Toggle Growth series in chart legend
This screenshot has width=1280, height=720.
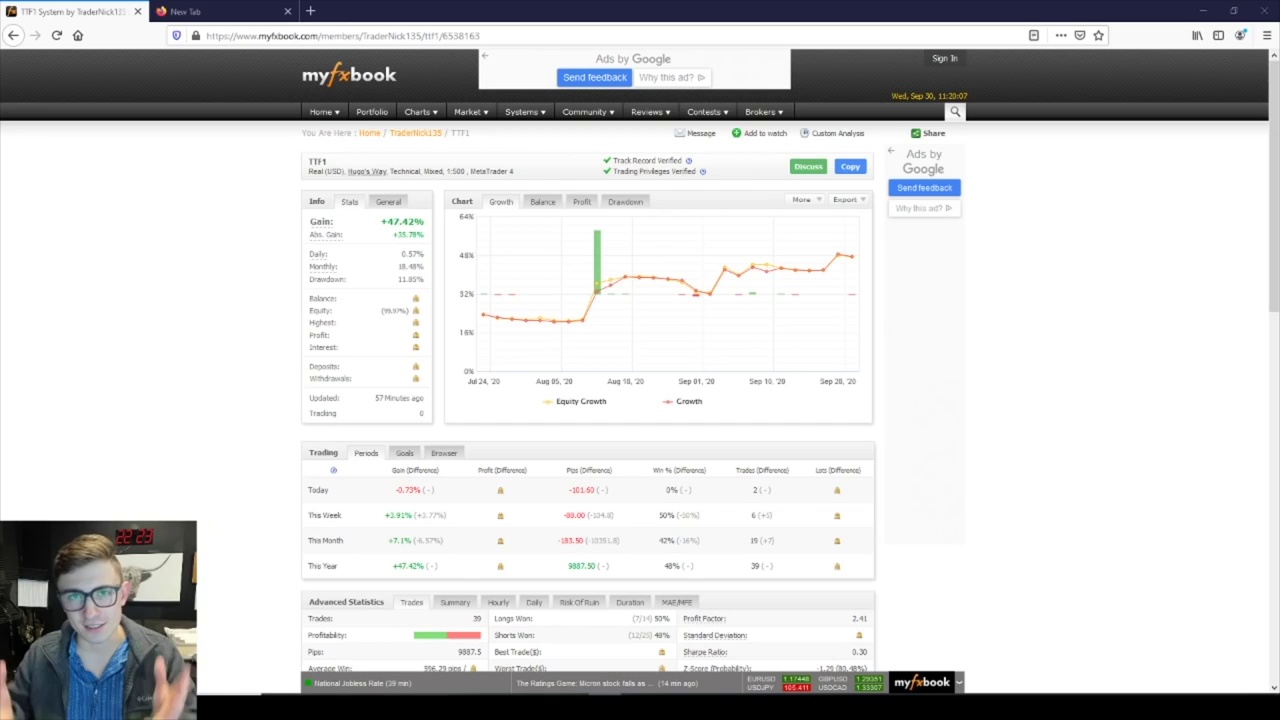[x=682, y=401]
